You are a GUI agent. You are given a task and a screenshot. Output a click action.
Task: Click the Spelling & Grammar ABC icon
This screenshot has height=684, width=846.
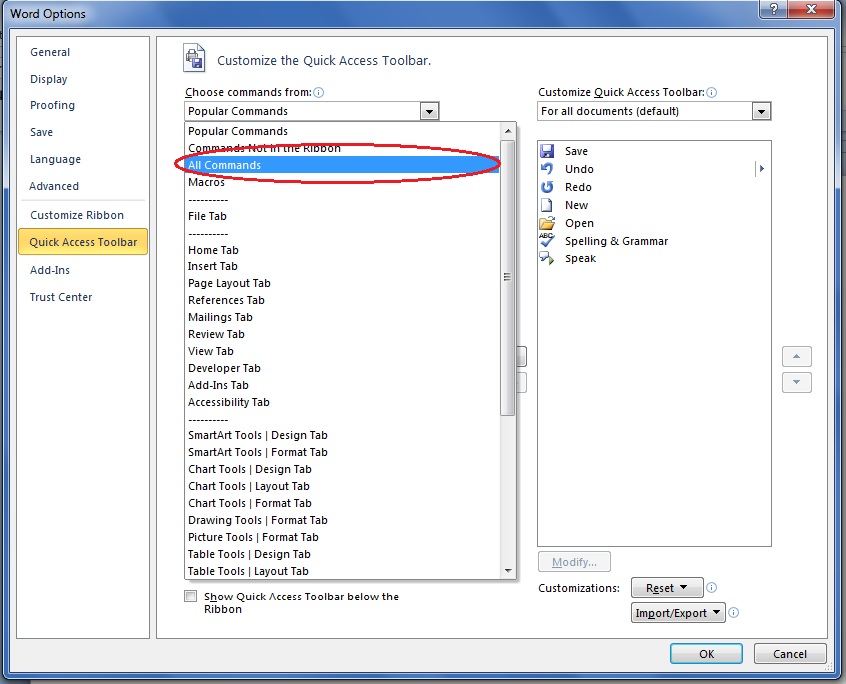click(545, 241)
